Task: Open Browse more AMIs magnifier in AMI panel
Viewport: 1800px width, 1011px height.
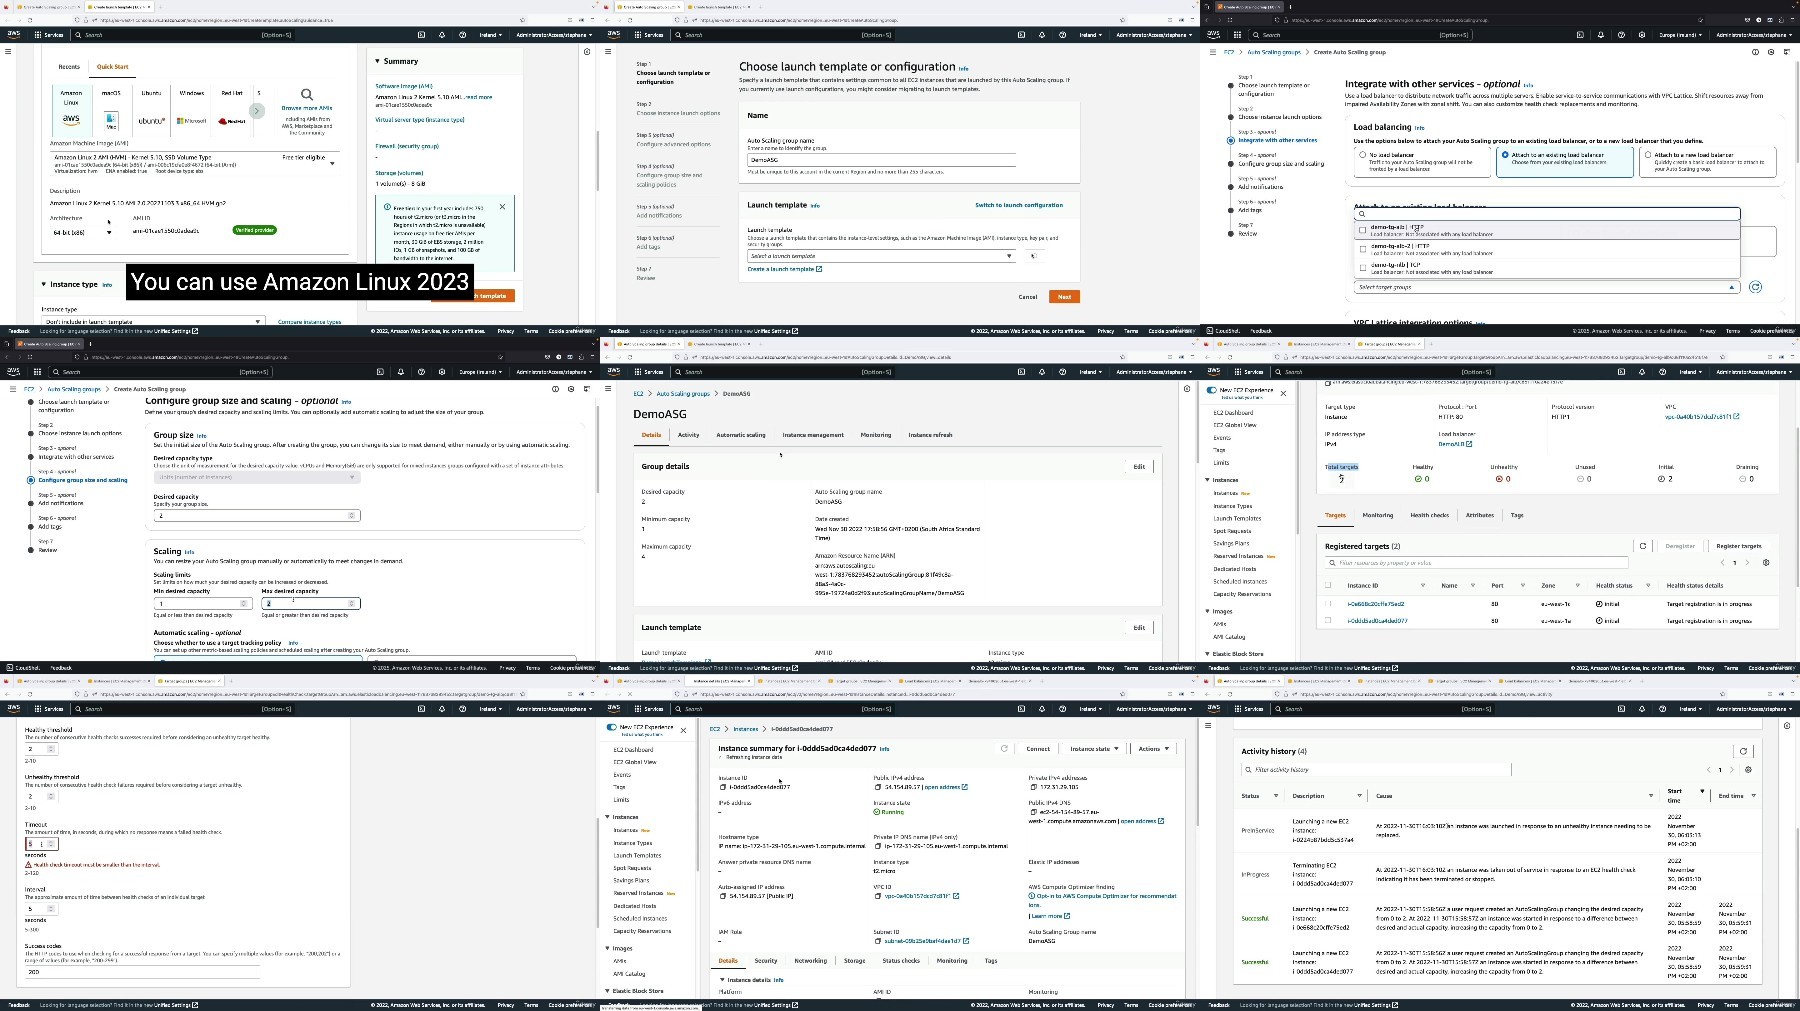Action: tap(307, 94)
